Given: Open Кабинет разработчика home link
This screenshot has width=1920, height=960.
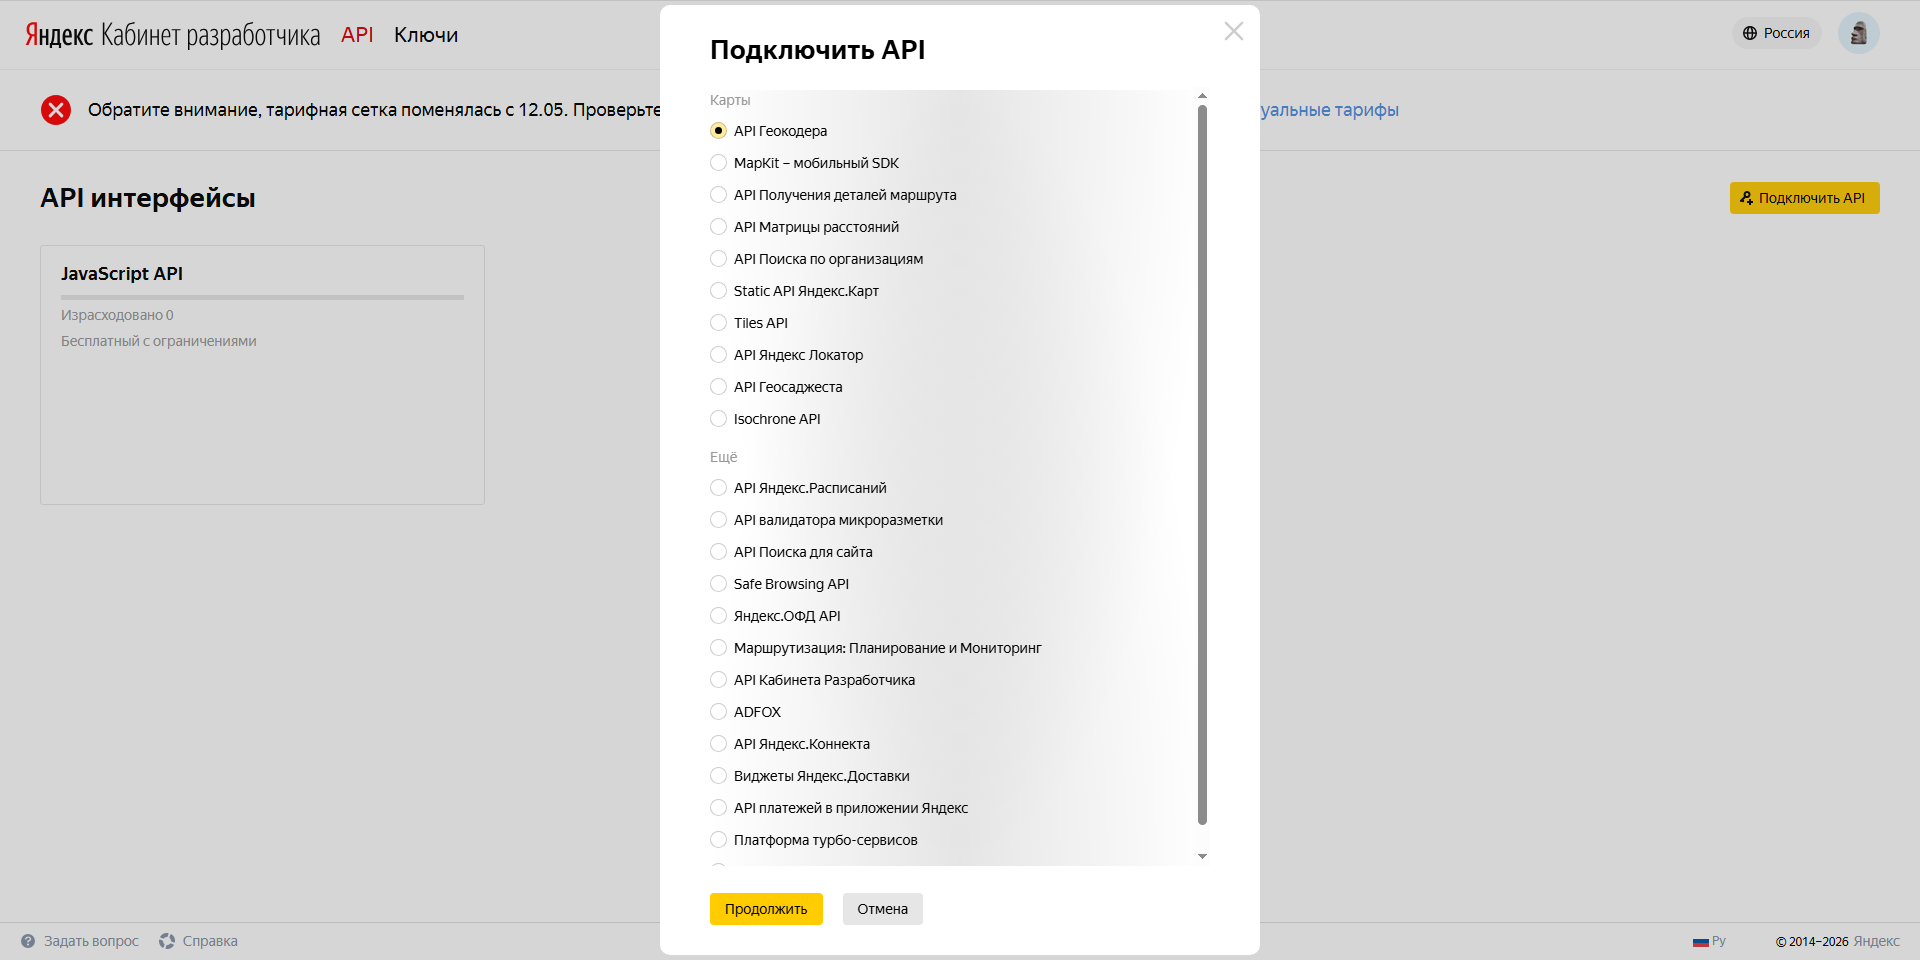Looking at the screenshot, I should click(210, 35).
